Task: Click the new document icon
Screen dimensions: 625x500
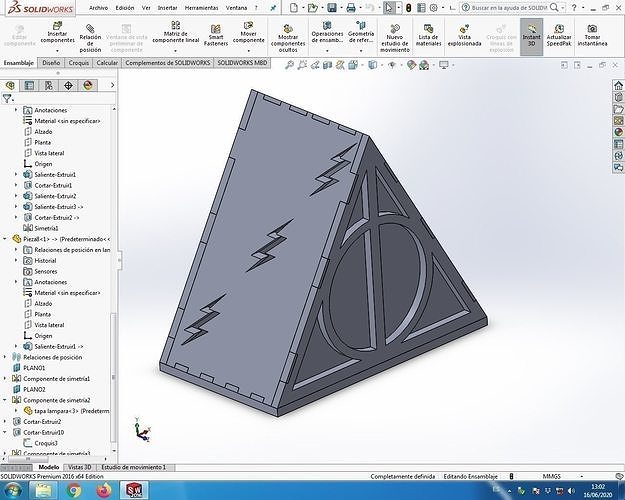Action: tap(294, 8)
